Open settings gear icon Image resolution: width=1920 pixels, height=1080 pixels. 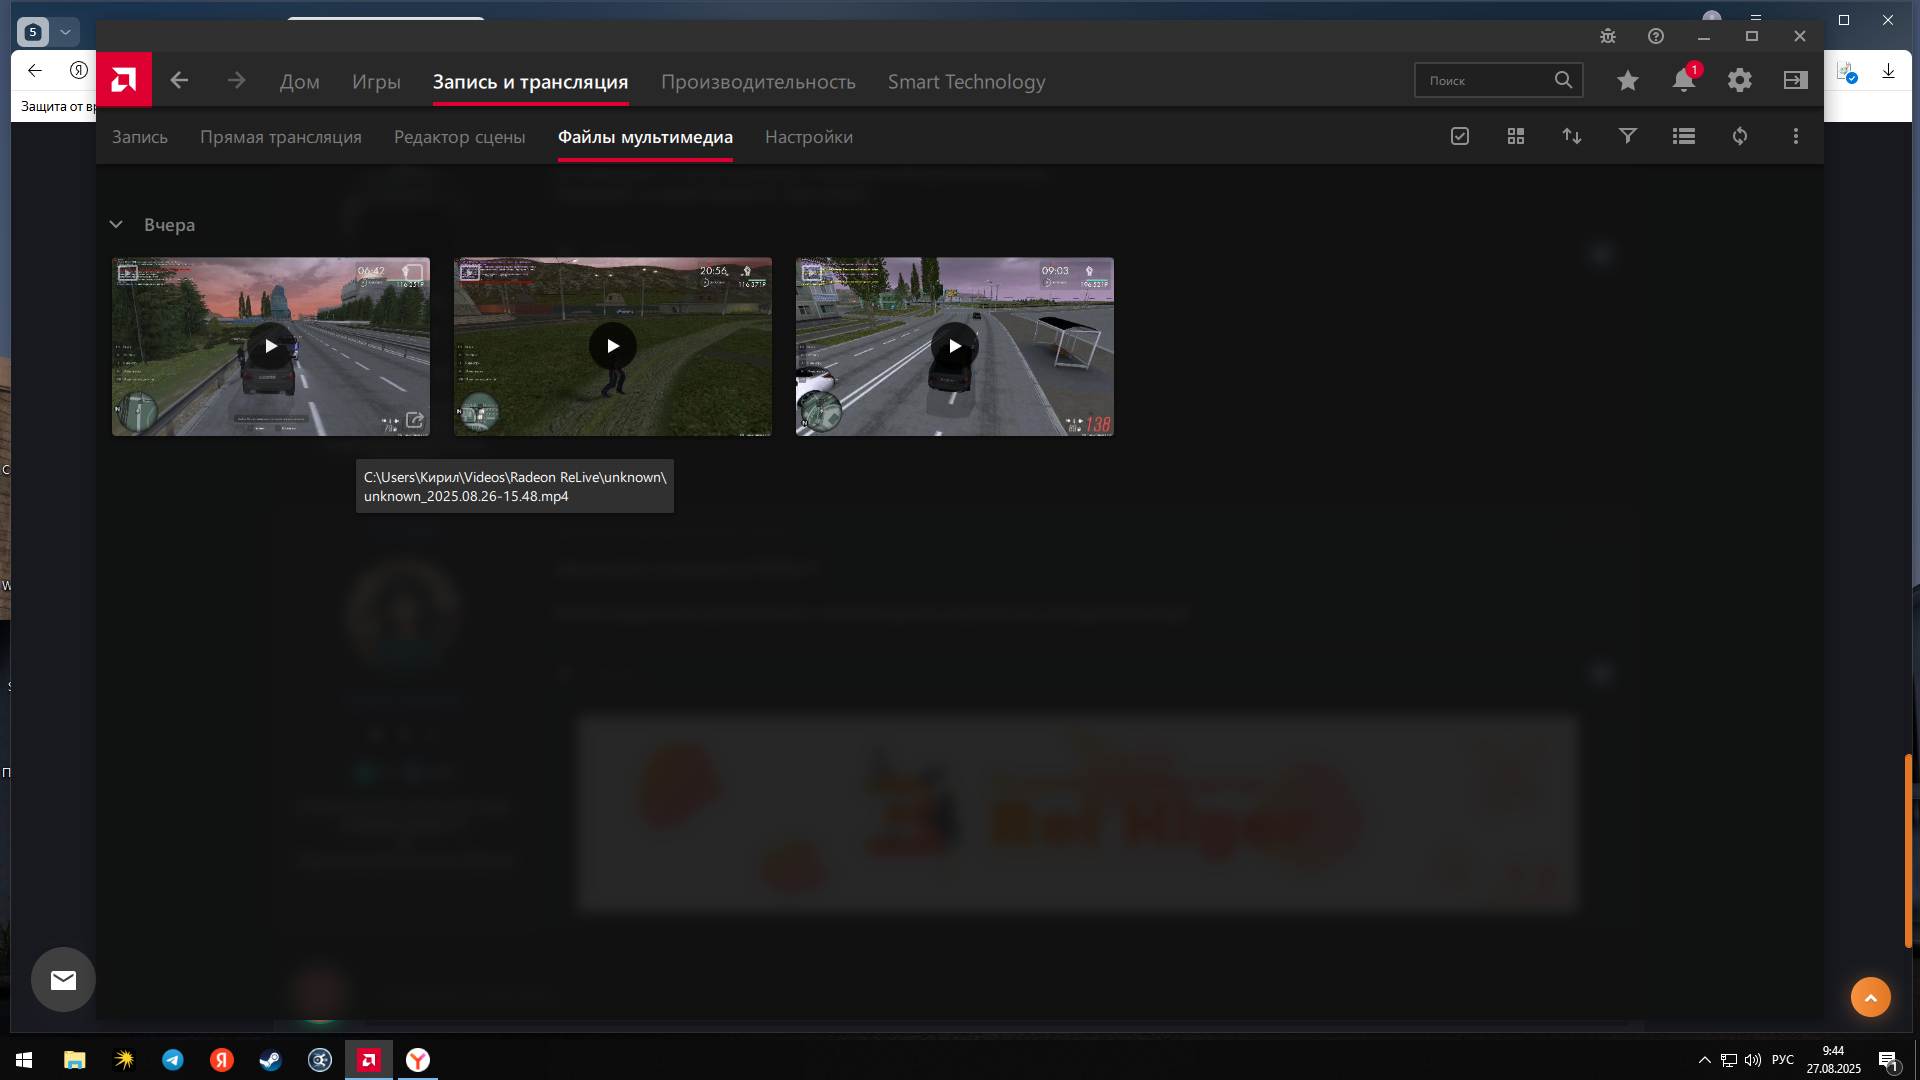coord(1740,80)
